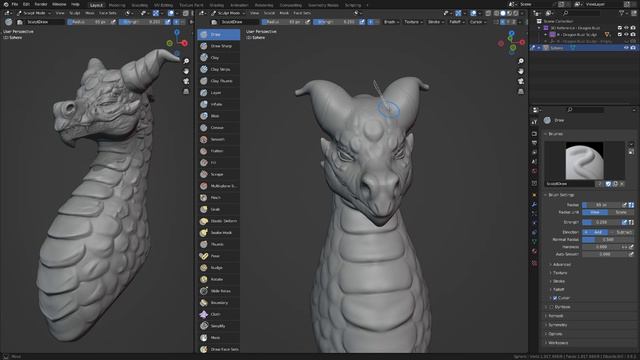Screen dimensions: 640x360
Task: Select the Clay Thumb brush
Action: pyautogui.click(x=218, y=81)
